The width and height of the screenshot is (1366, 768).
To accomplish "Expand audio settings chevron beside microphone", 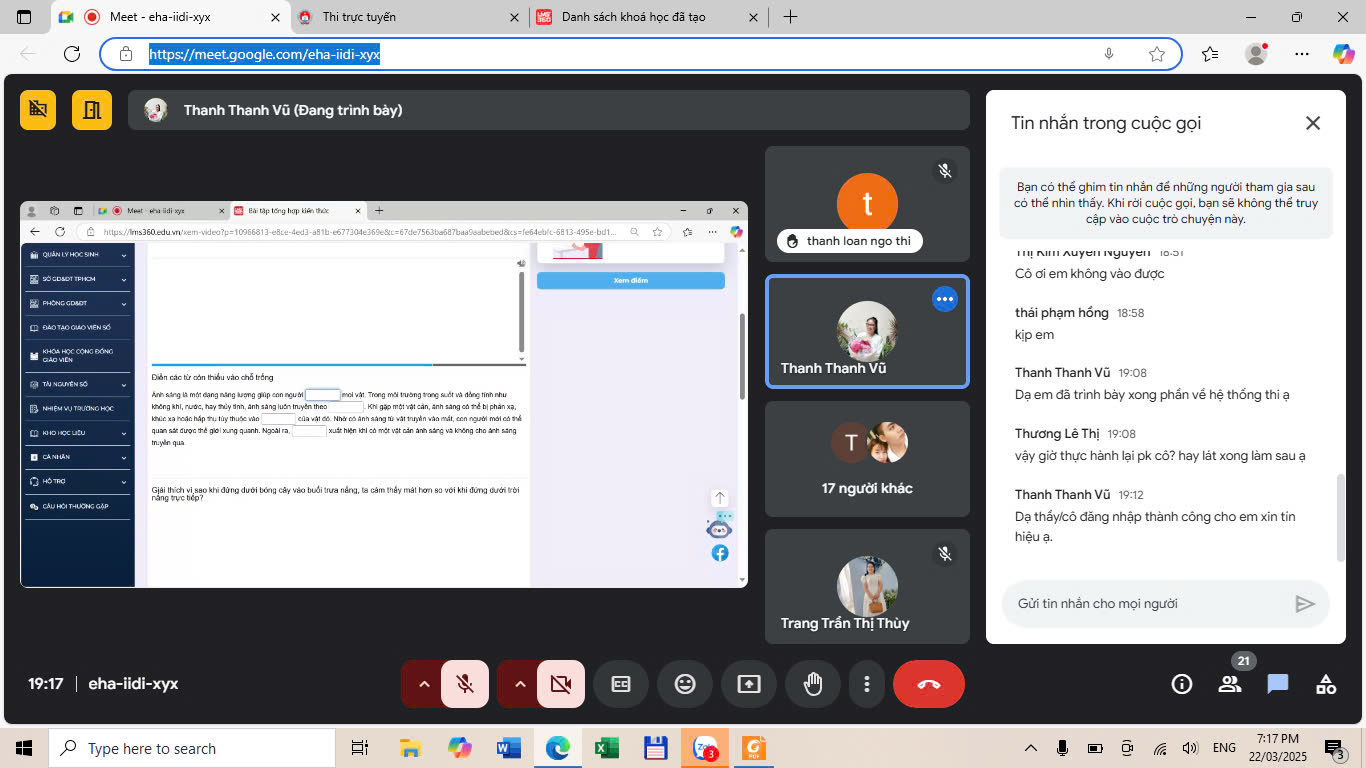I will pos(424,684).
